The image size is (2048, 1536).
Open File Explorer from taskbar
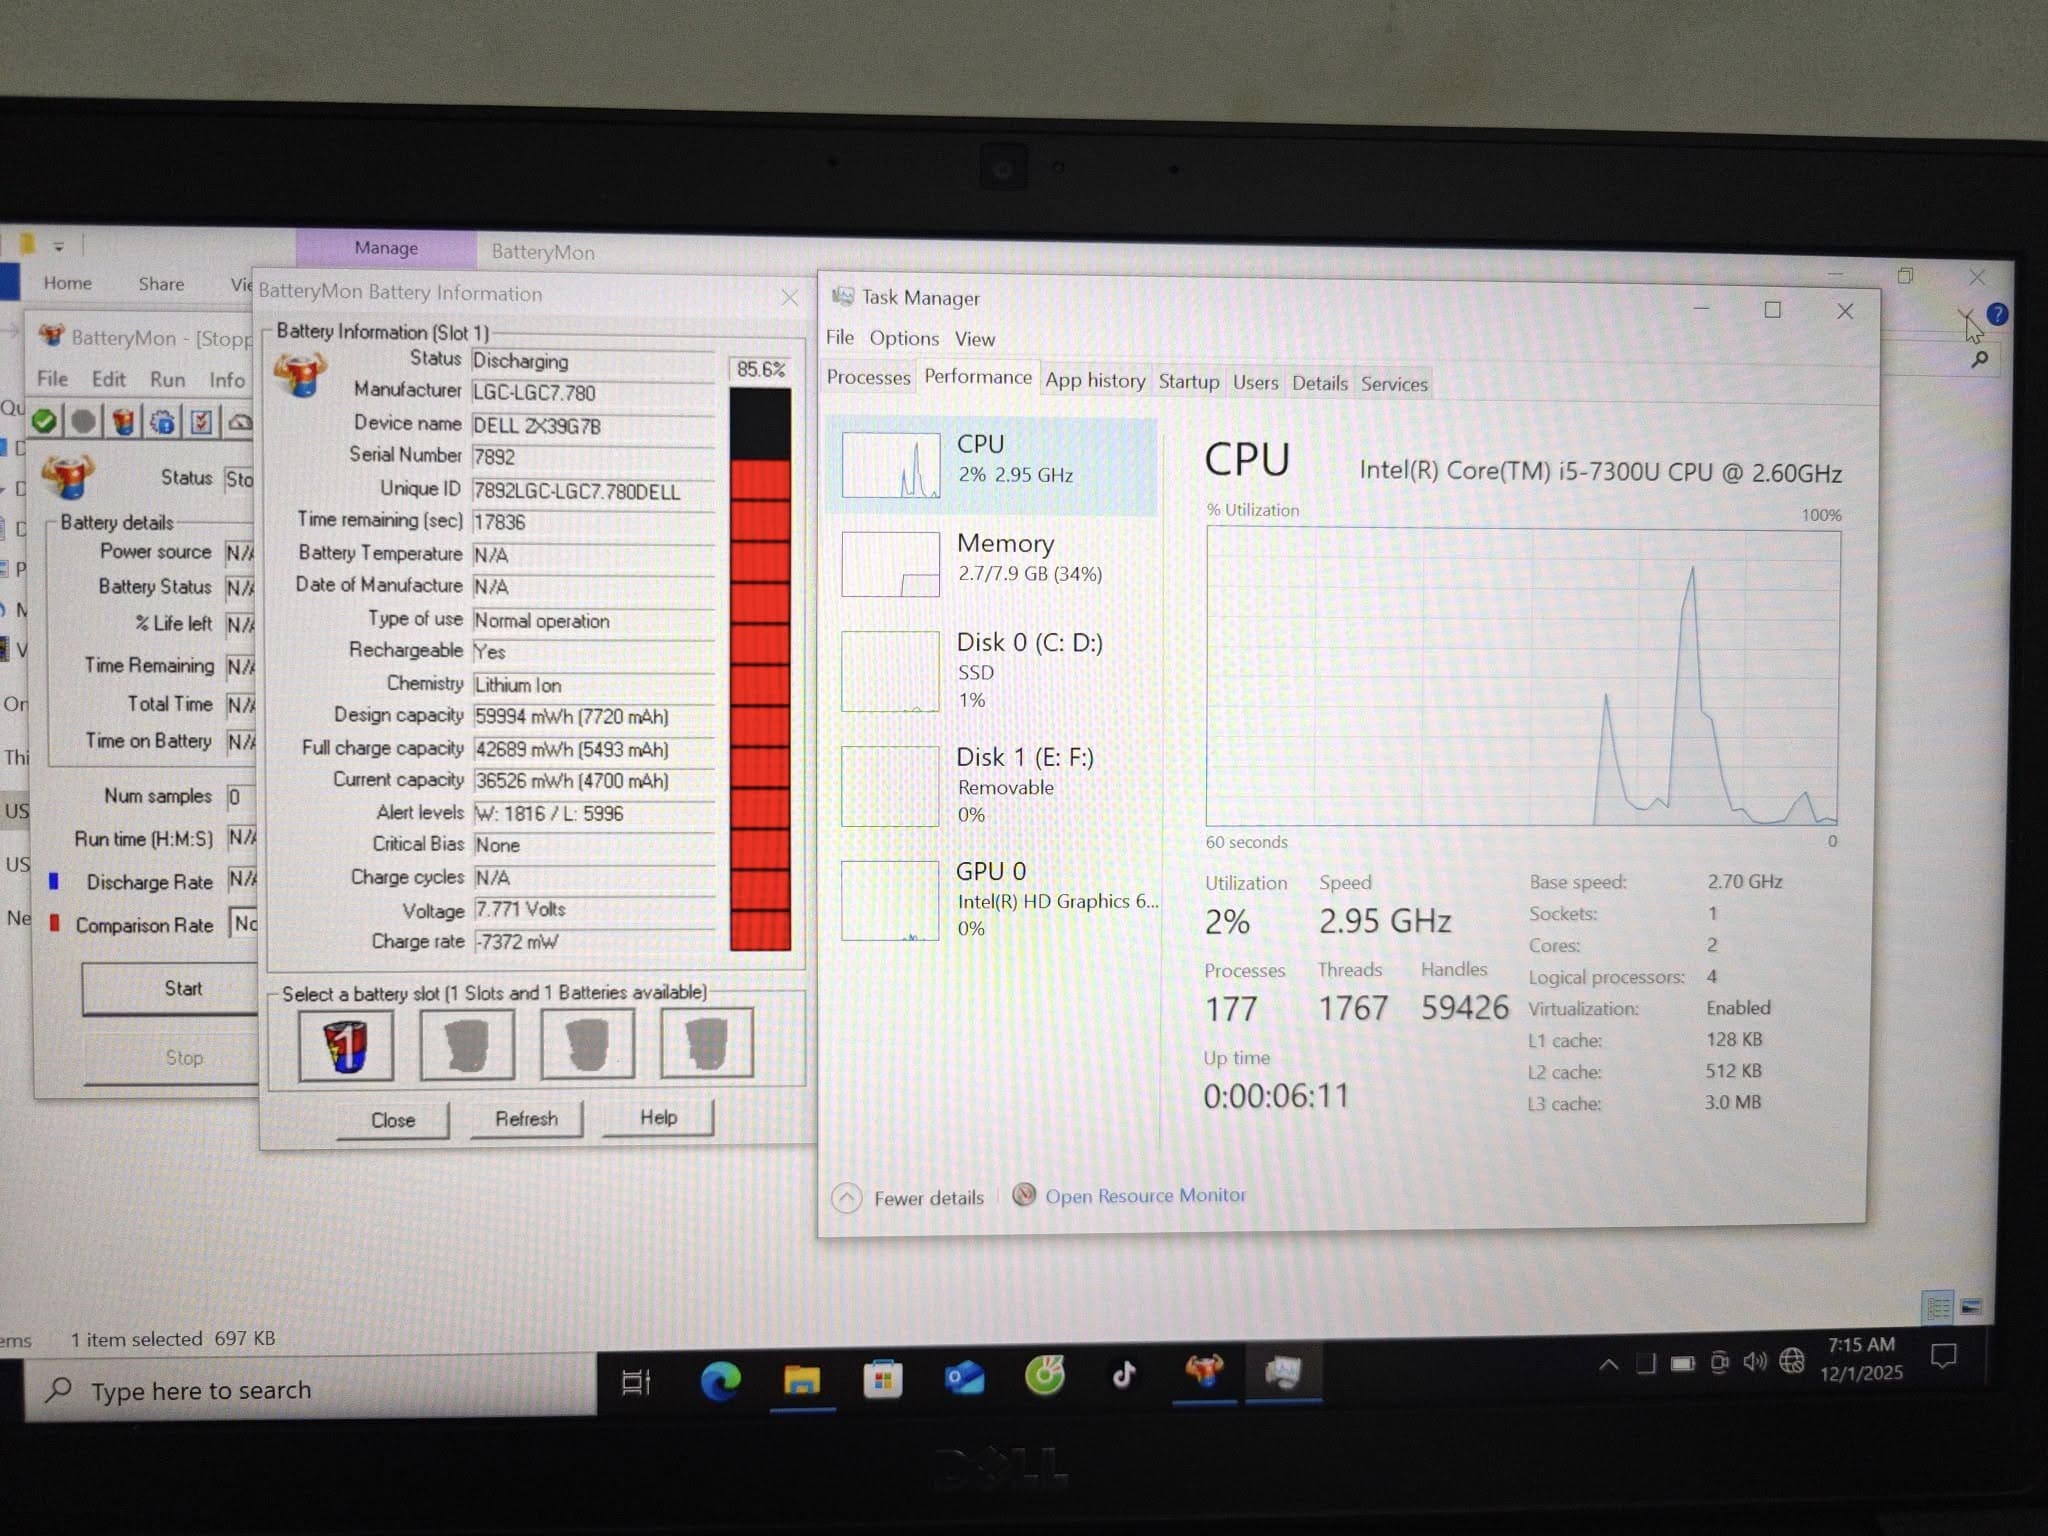pos(802,1380)
